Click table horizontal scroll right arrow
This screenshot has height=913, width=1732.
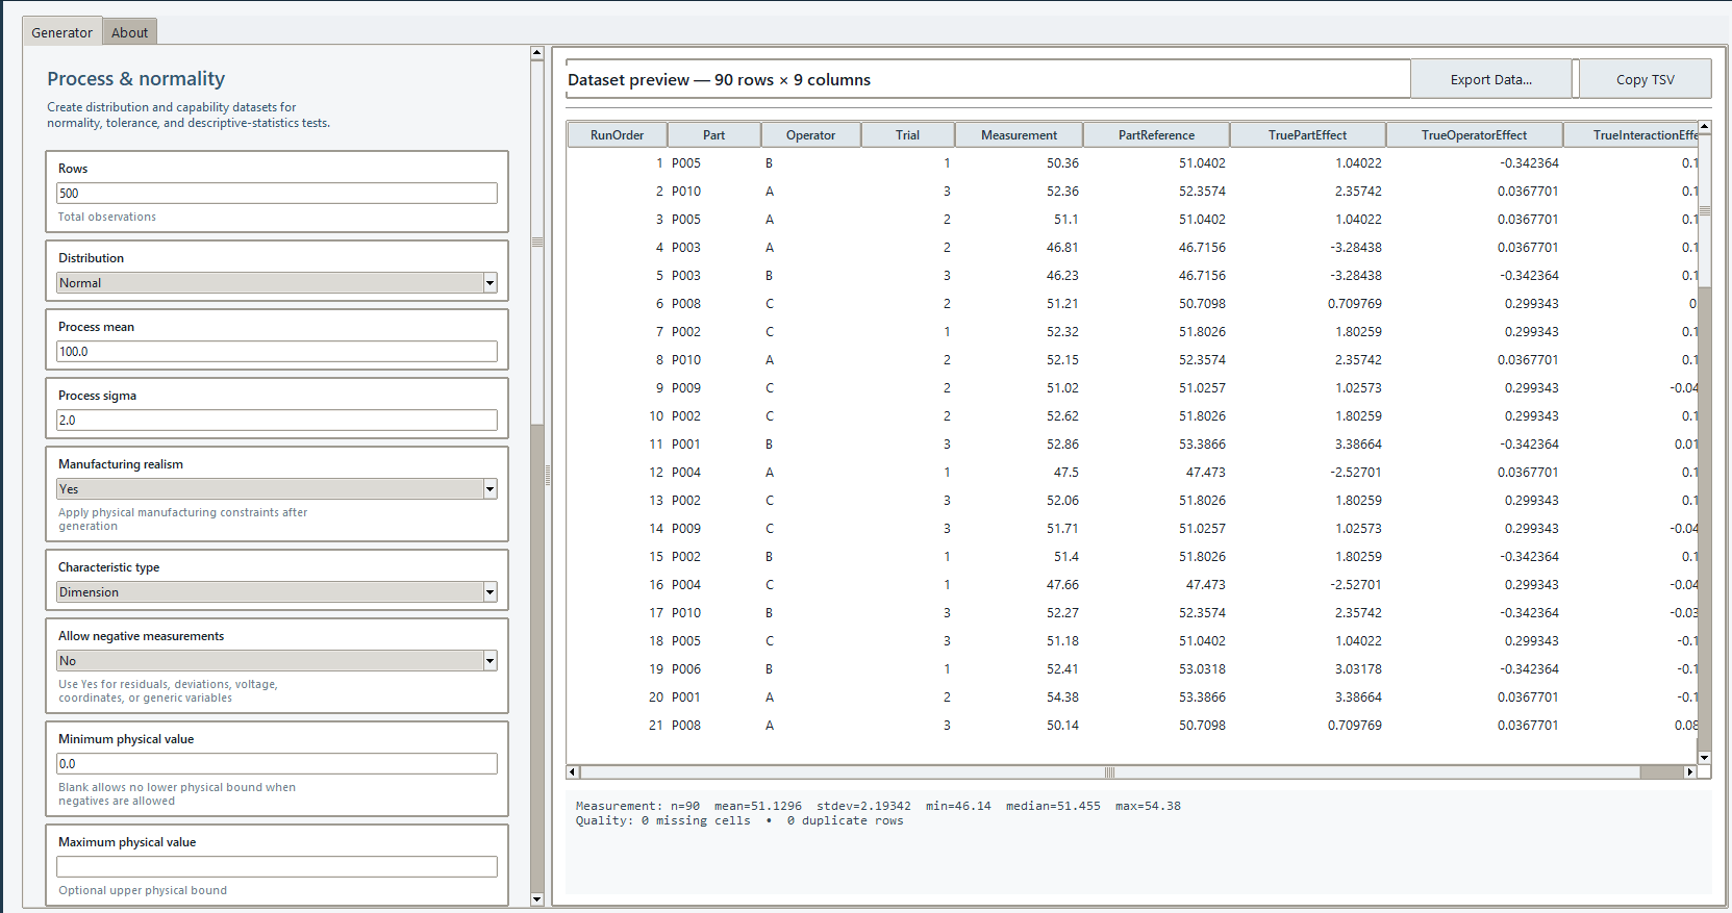pyautogui.click(x=1691, y=772)
